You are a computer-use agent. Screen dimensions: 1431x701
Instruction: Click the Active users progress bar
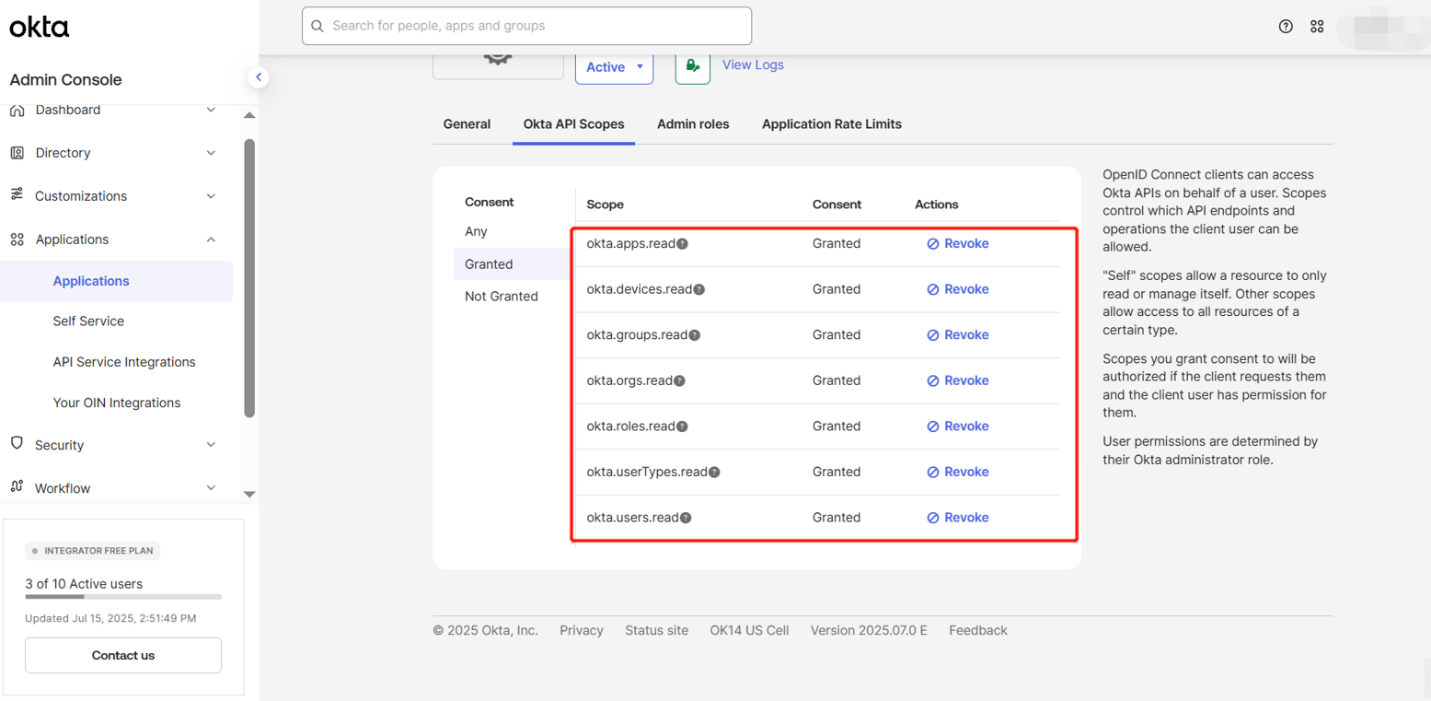(x=122, y=598)
